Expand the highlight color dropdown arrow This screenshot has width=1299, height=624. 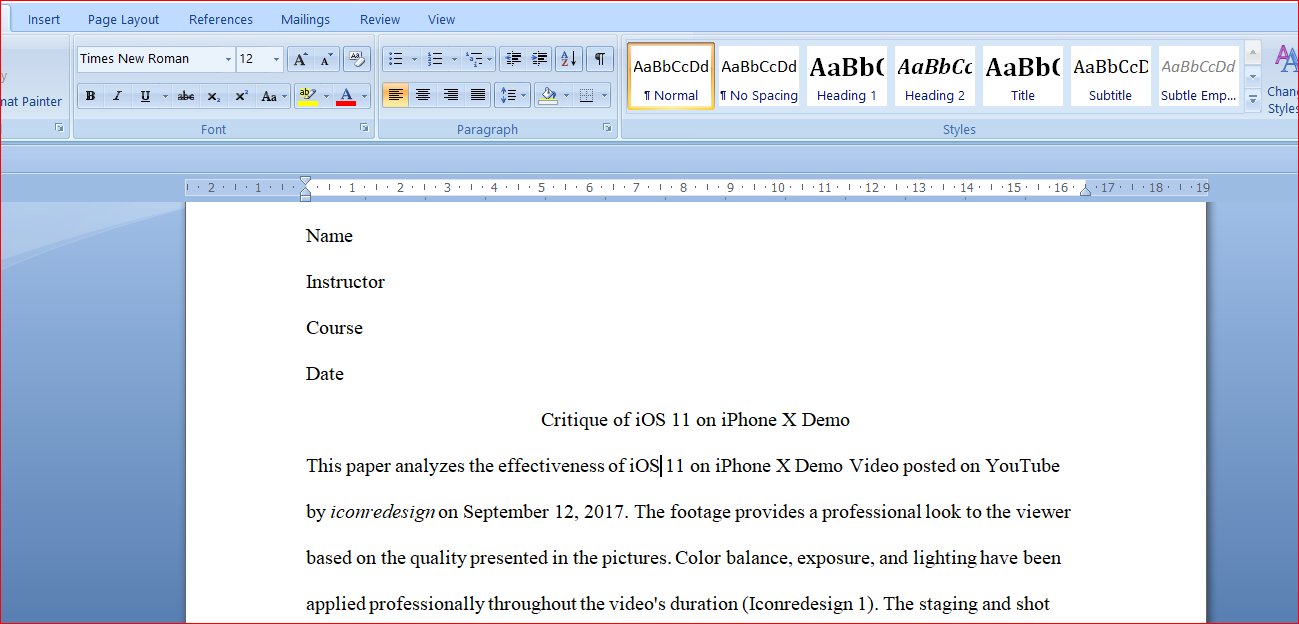324,96
